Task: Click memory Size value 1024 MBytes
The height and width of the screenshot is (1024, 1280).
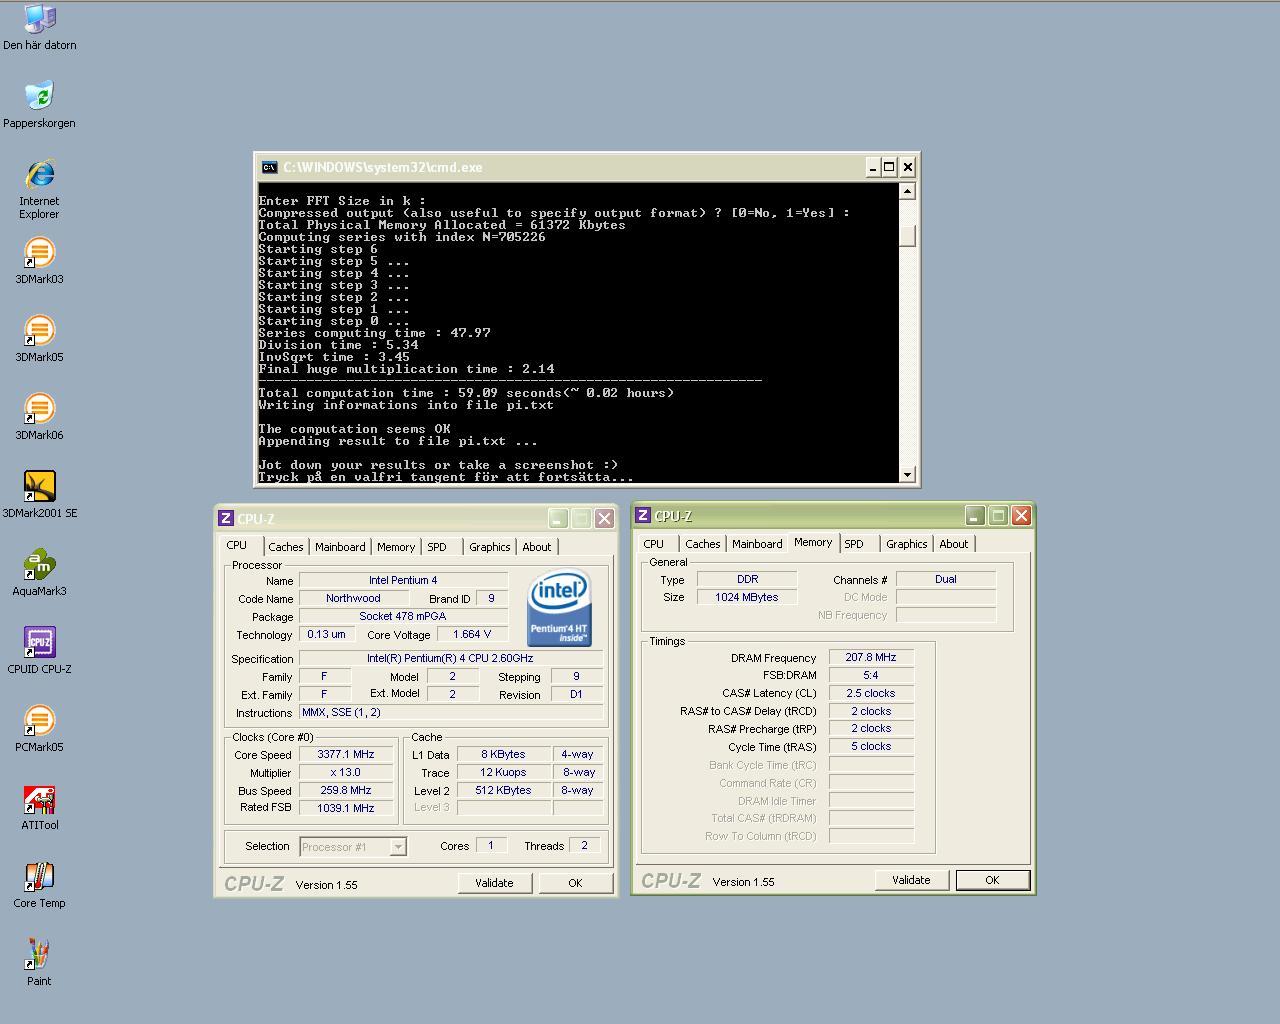Action: (x=747, y=597)
